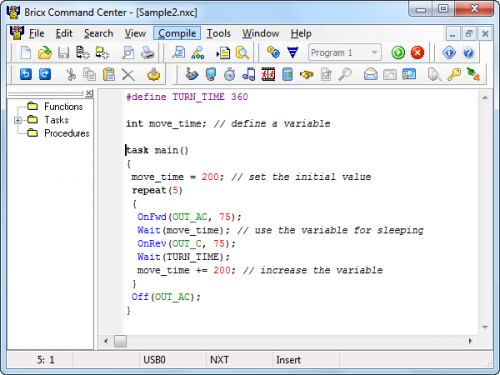Compile the program with the blue gears icon
500x375 pixels.
273,52
